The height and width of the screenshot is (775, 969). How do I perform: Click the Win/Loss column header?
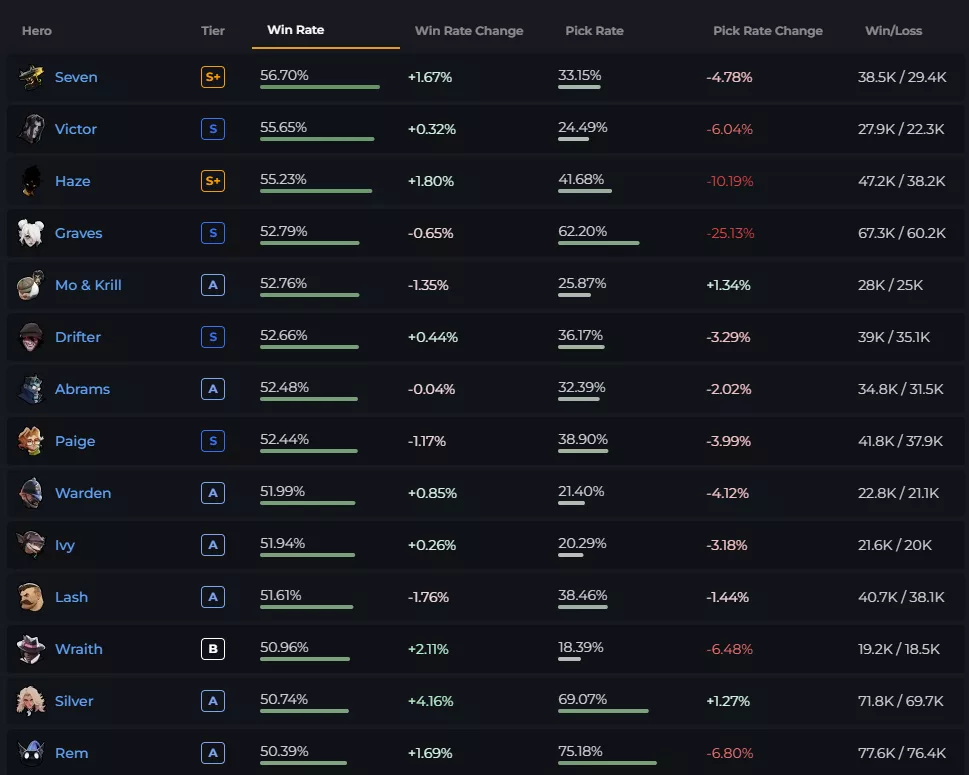893,31
